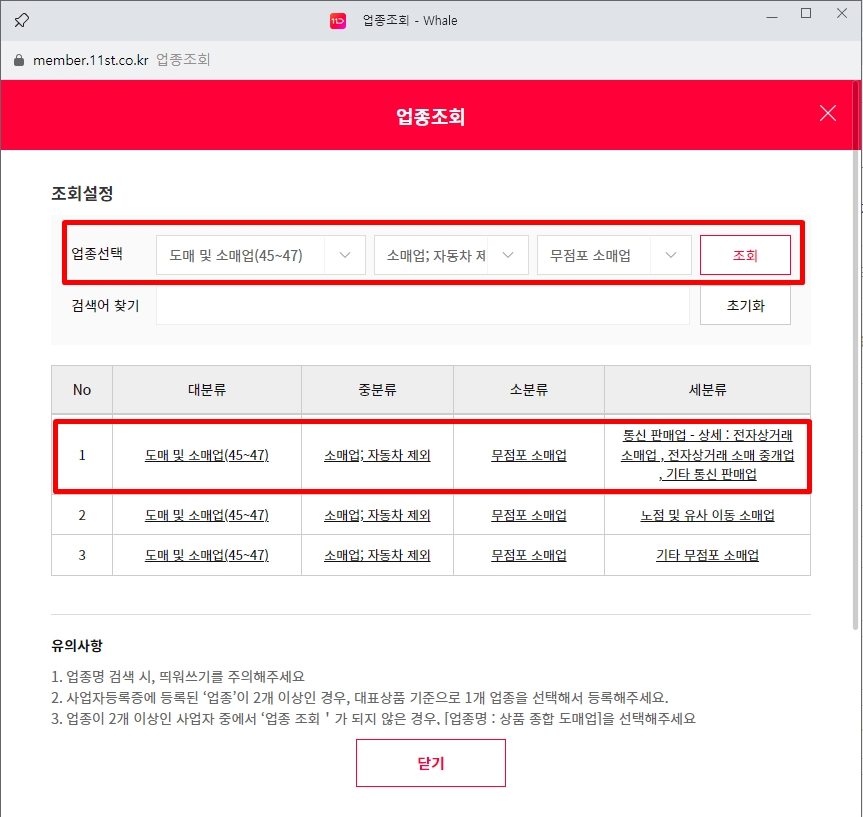The image size is (863, 817).
Task: Click the 유의사항 heading
Action: click(77, 645)
